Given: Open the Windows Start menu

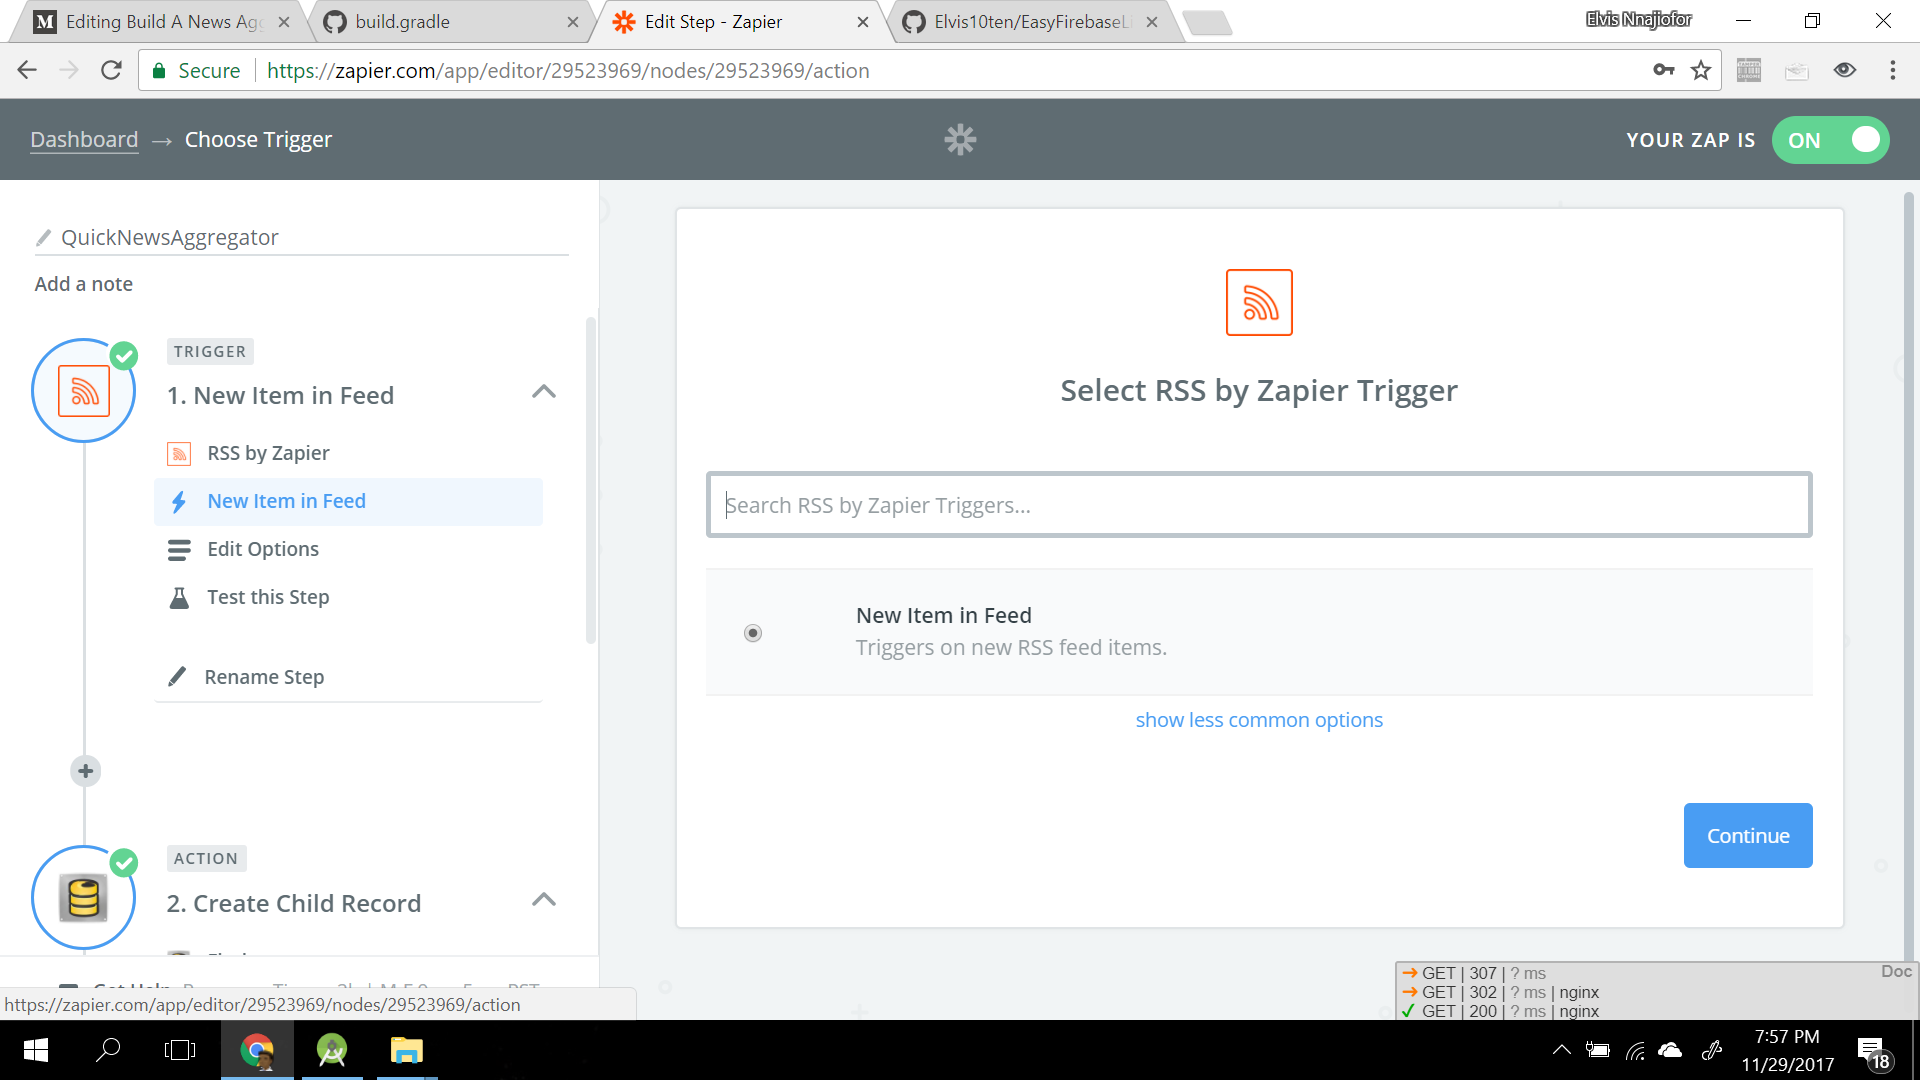Looking at the screenshot, I should pyautogui.click(x=36, y=1050).
